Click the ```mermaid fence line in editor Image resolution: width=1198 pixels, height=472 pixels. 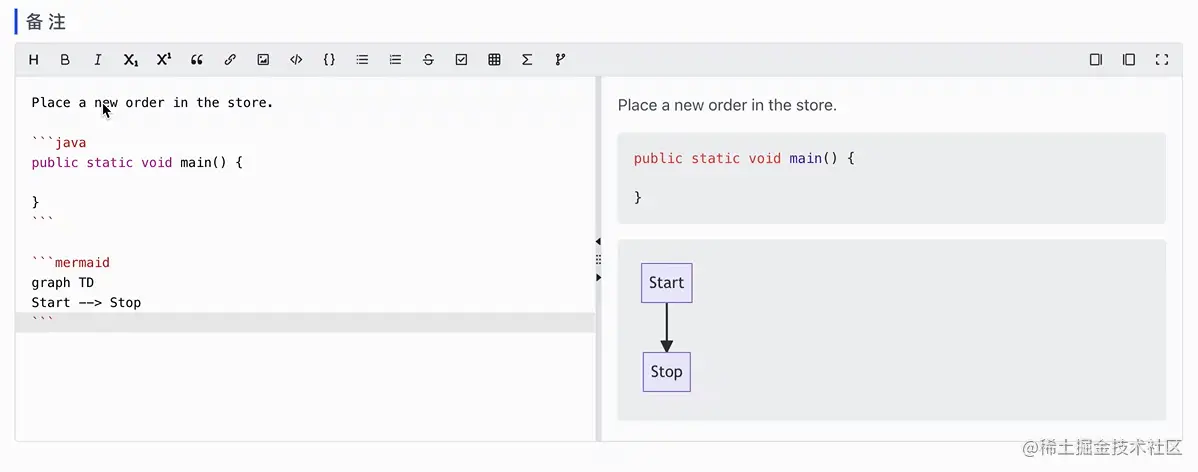[x=70, y=262]
